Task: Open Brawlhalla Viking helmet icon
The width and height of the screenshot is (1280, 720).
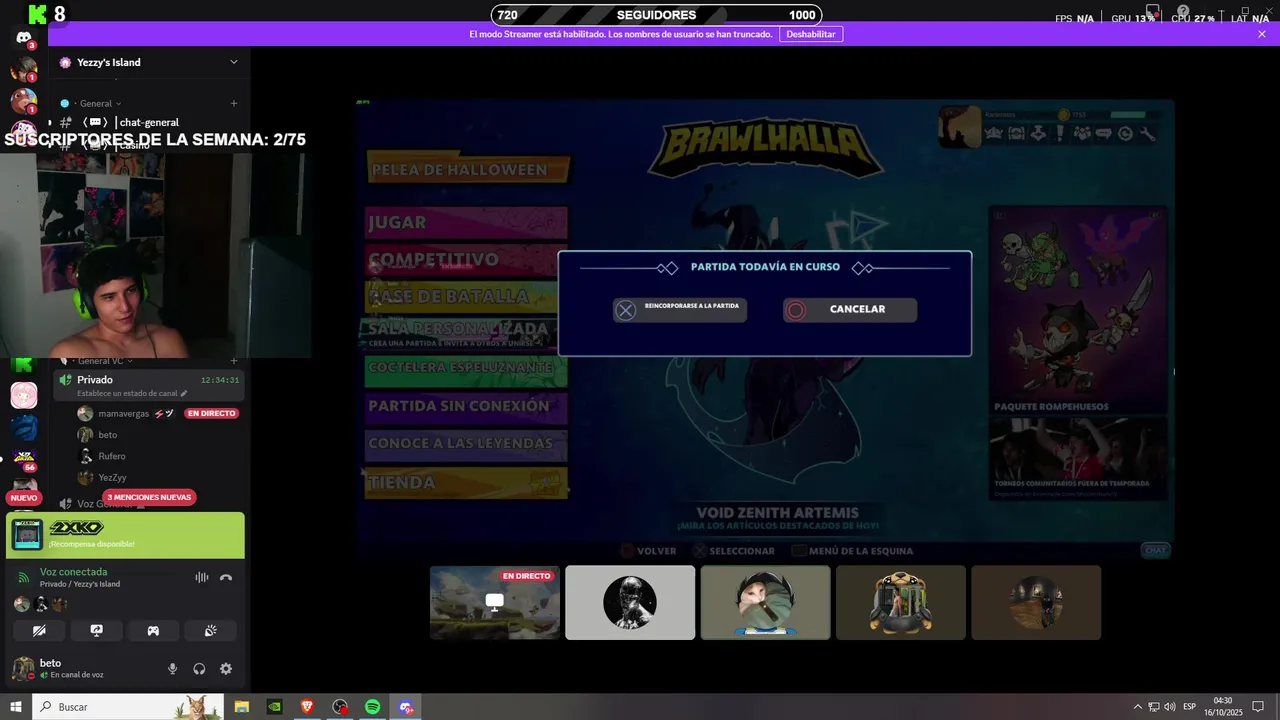Action: pos(994,134)
